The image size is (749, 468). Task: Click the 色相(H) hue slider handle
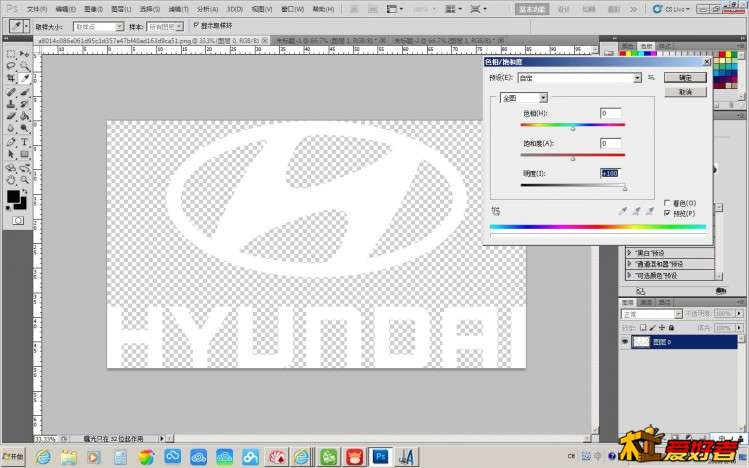coord(573,128)
